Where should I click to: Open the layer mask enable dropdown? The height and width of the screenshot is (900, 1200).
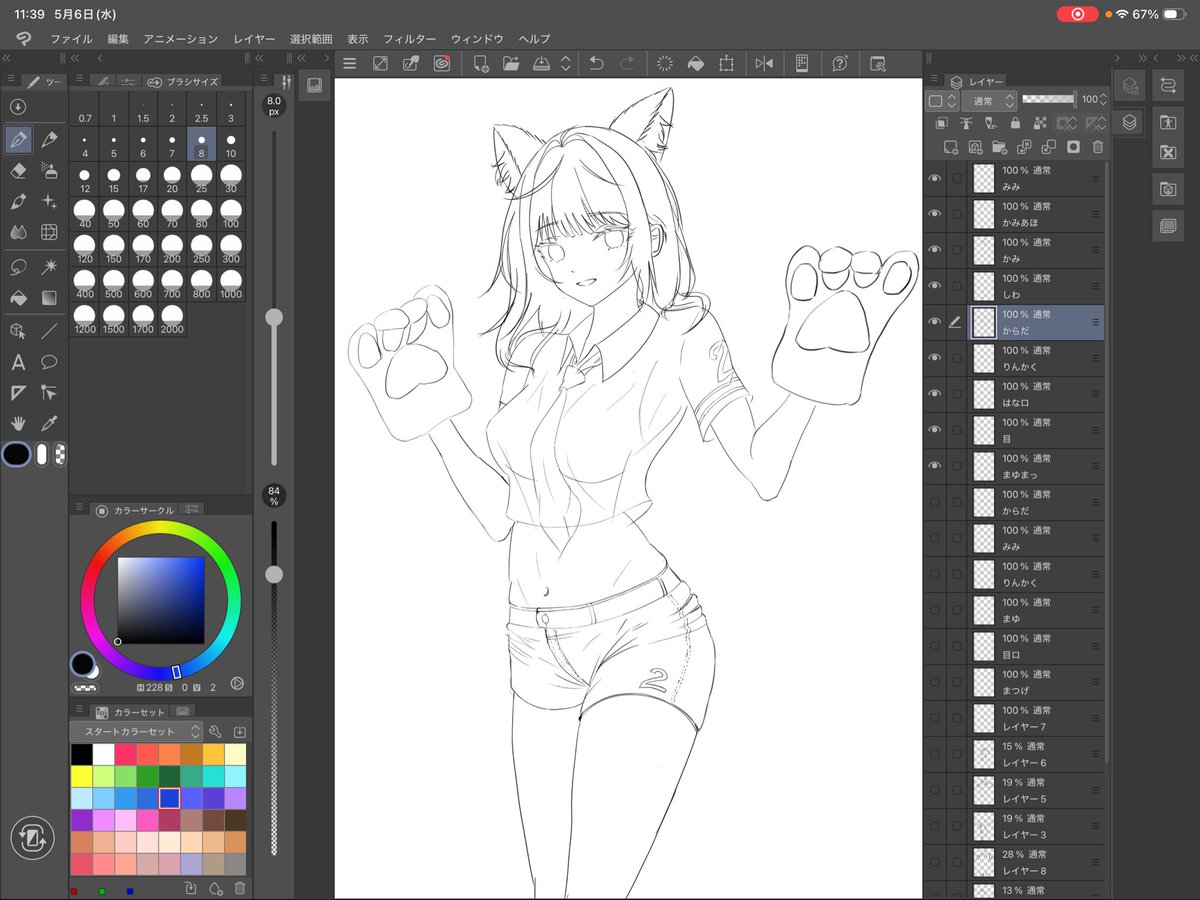click(x=1067, y=124)
